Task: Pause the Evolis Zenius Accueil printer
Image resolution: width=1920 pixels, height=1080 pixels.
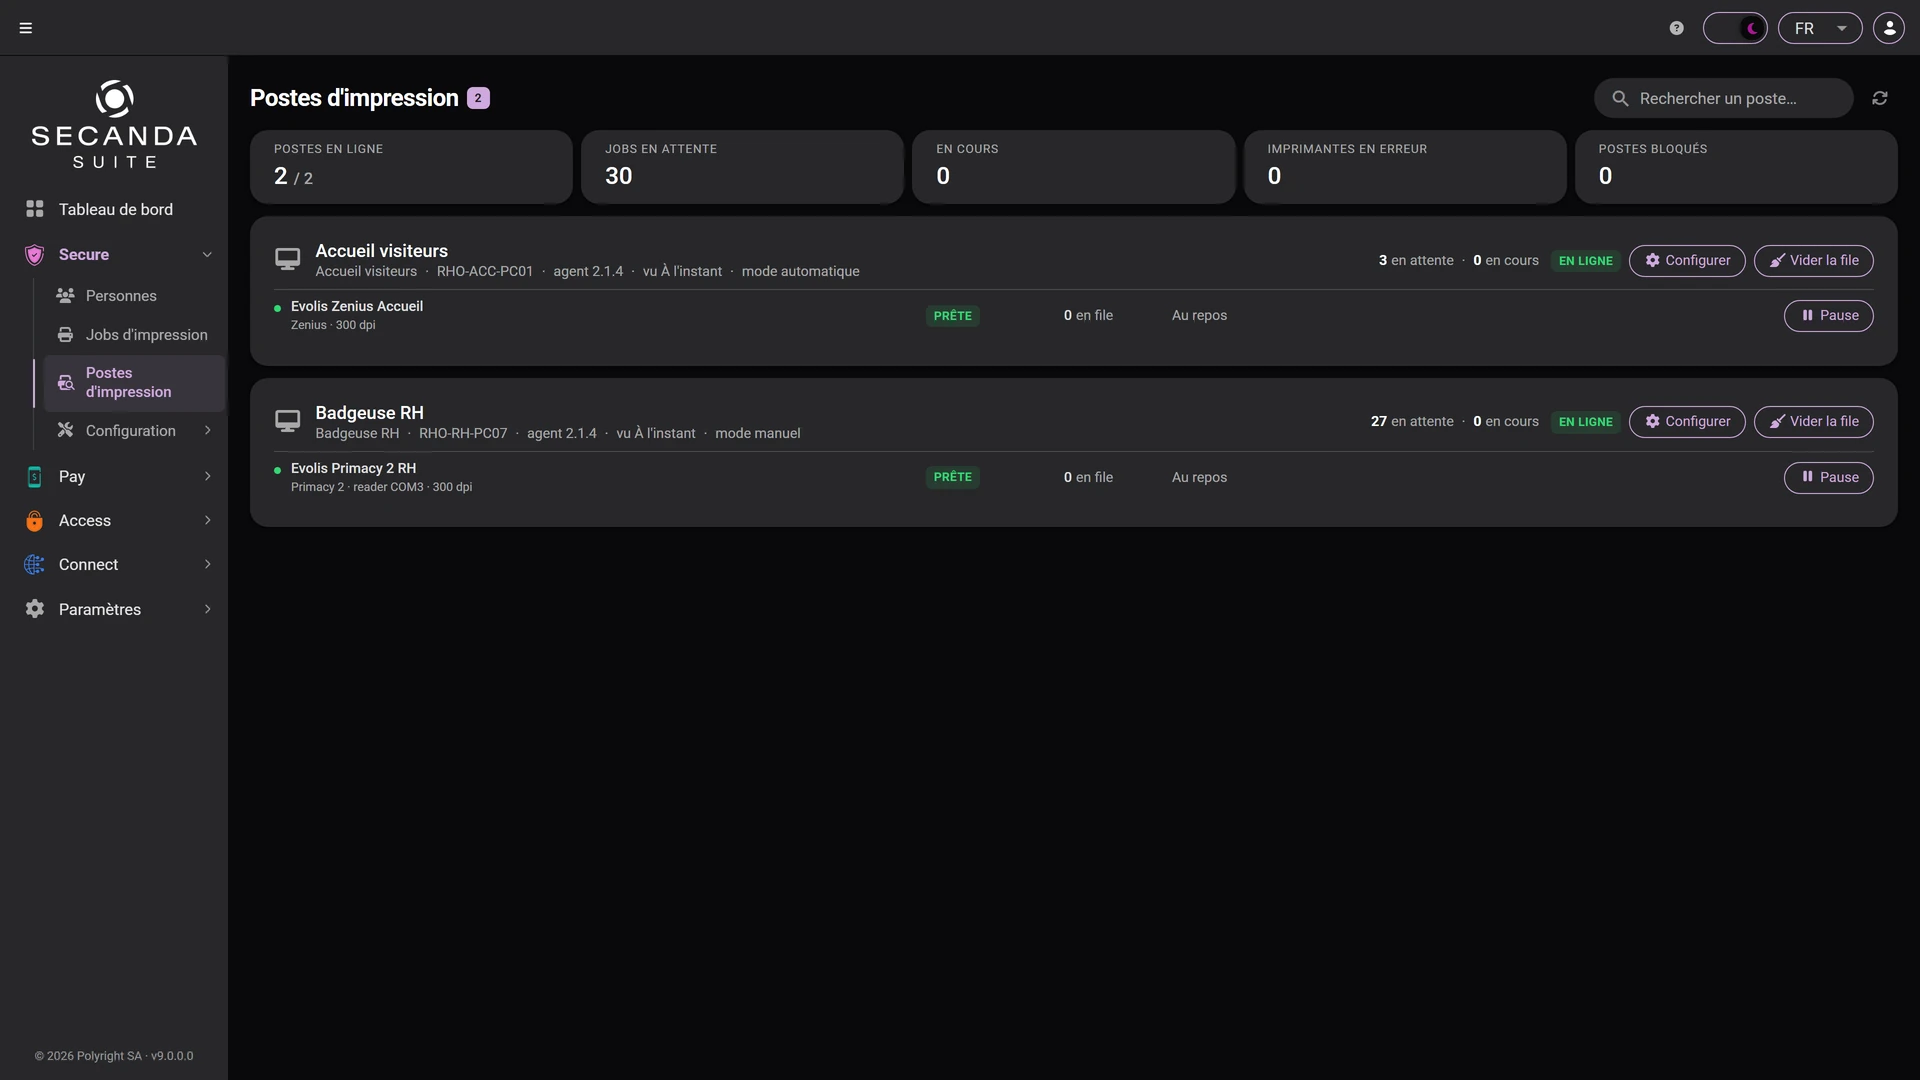Action: [x=1828, y=316]
